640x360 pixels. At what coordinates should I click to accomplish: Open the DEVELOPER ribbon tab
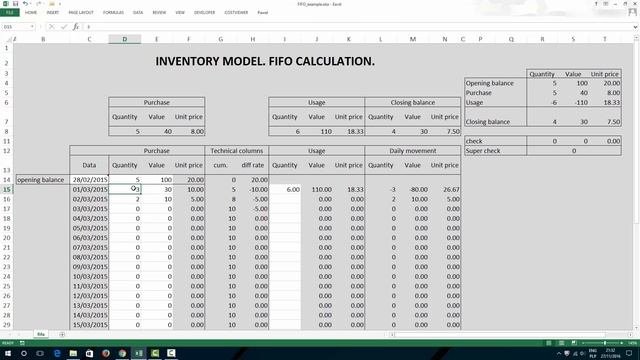[204, 13]
